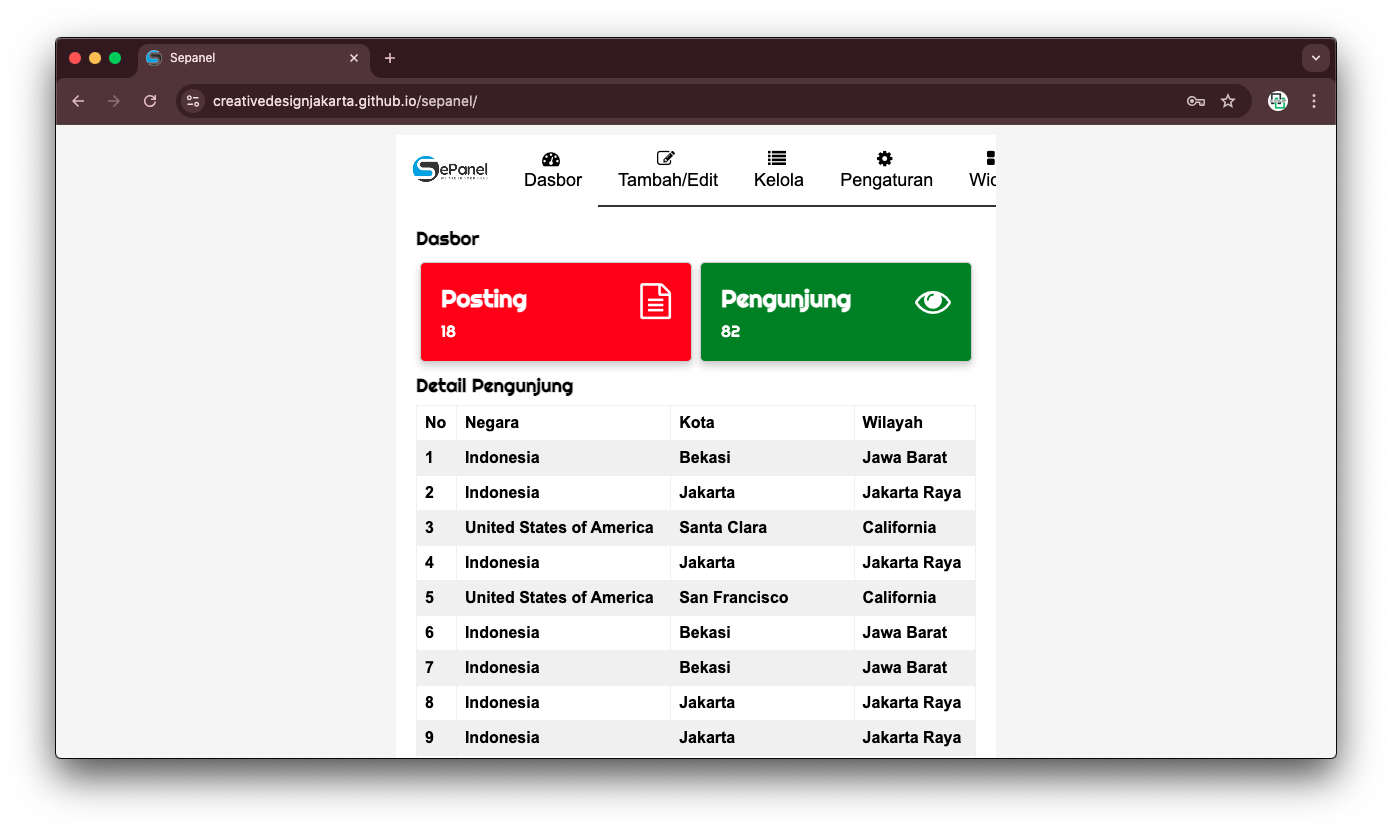This screenshot has height=832, width=1392.
Task: Open saved passwords key icon
Action: pos(1196,101)
